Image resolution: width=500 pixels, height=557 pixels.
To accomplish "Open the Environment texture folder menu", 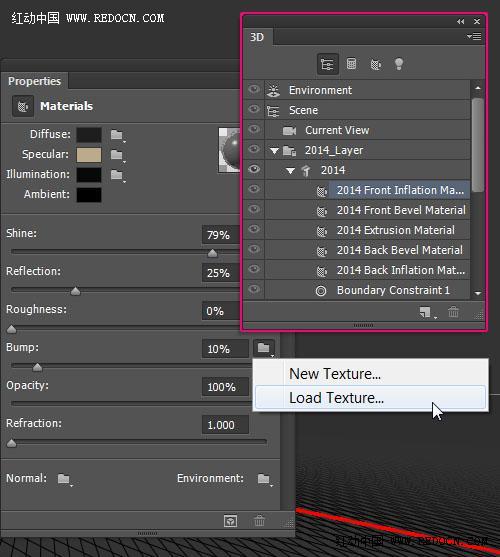I will [x=265, y=479].
